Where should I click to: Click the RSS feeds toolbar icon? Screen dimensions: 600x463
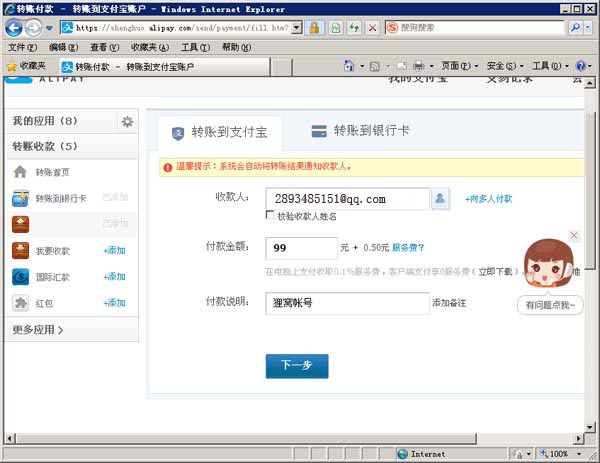[375, 67]
